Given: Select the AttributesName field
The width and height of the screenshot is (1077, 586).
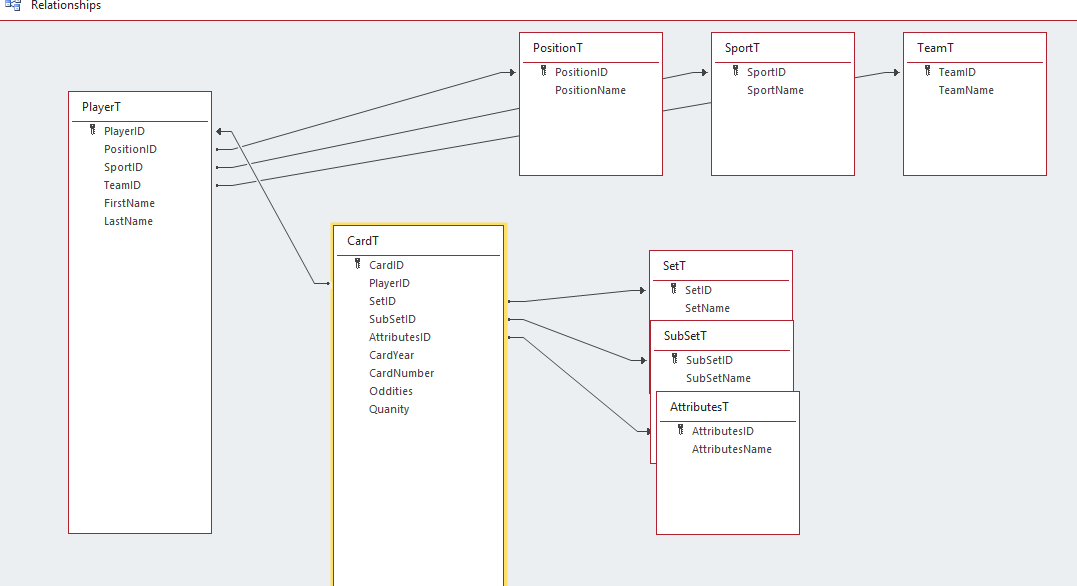Looking at the screenshot, I should pos(731,449).
